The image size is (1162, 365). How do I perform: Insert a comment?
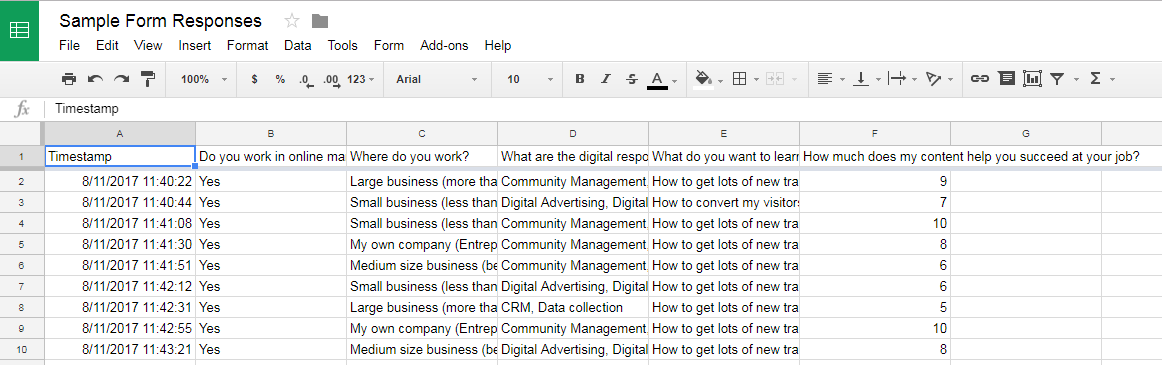[x=1006, y=79]
